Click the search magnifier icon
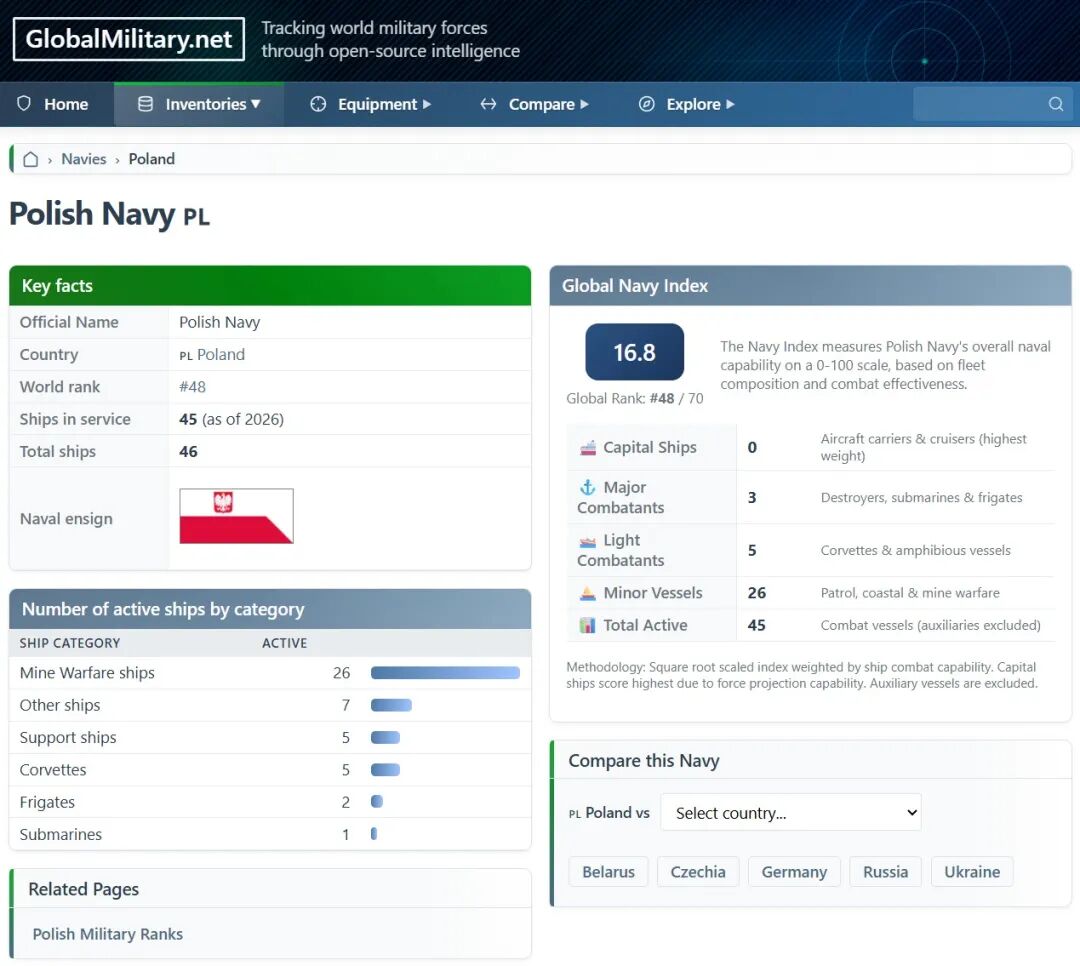The width and height of the screenshot is (1080, 966). click(x=1055, y=104)
